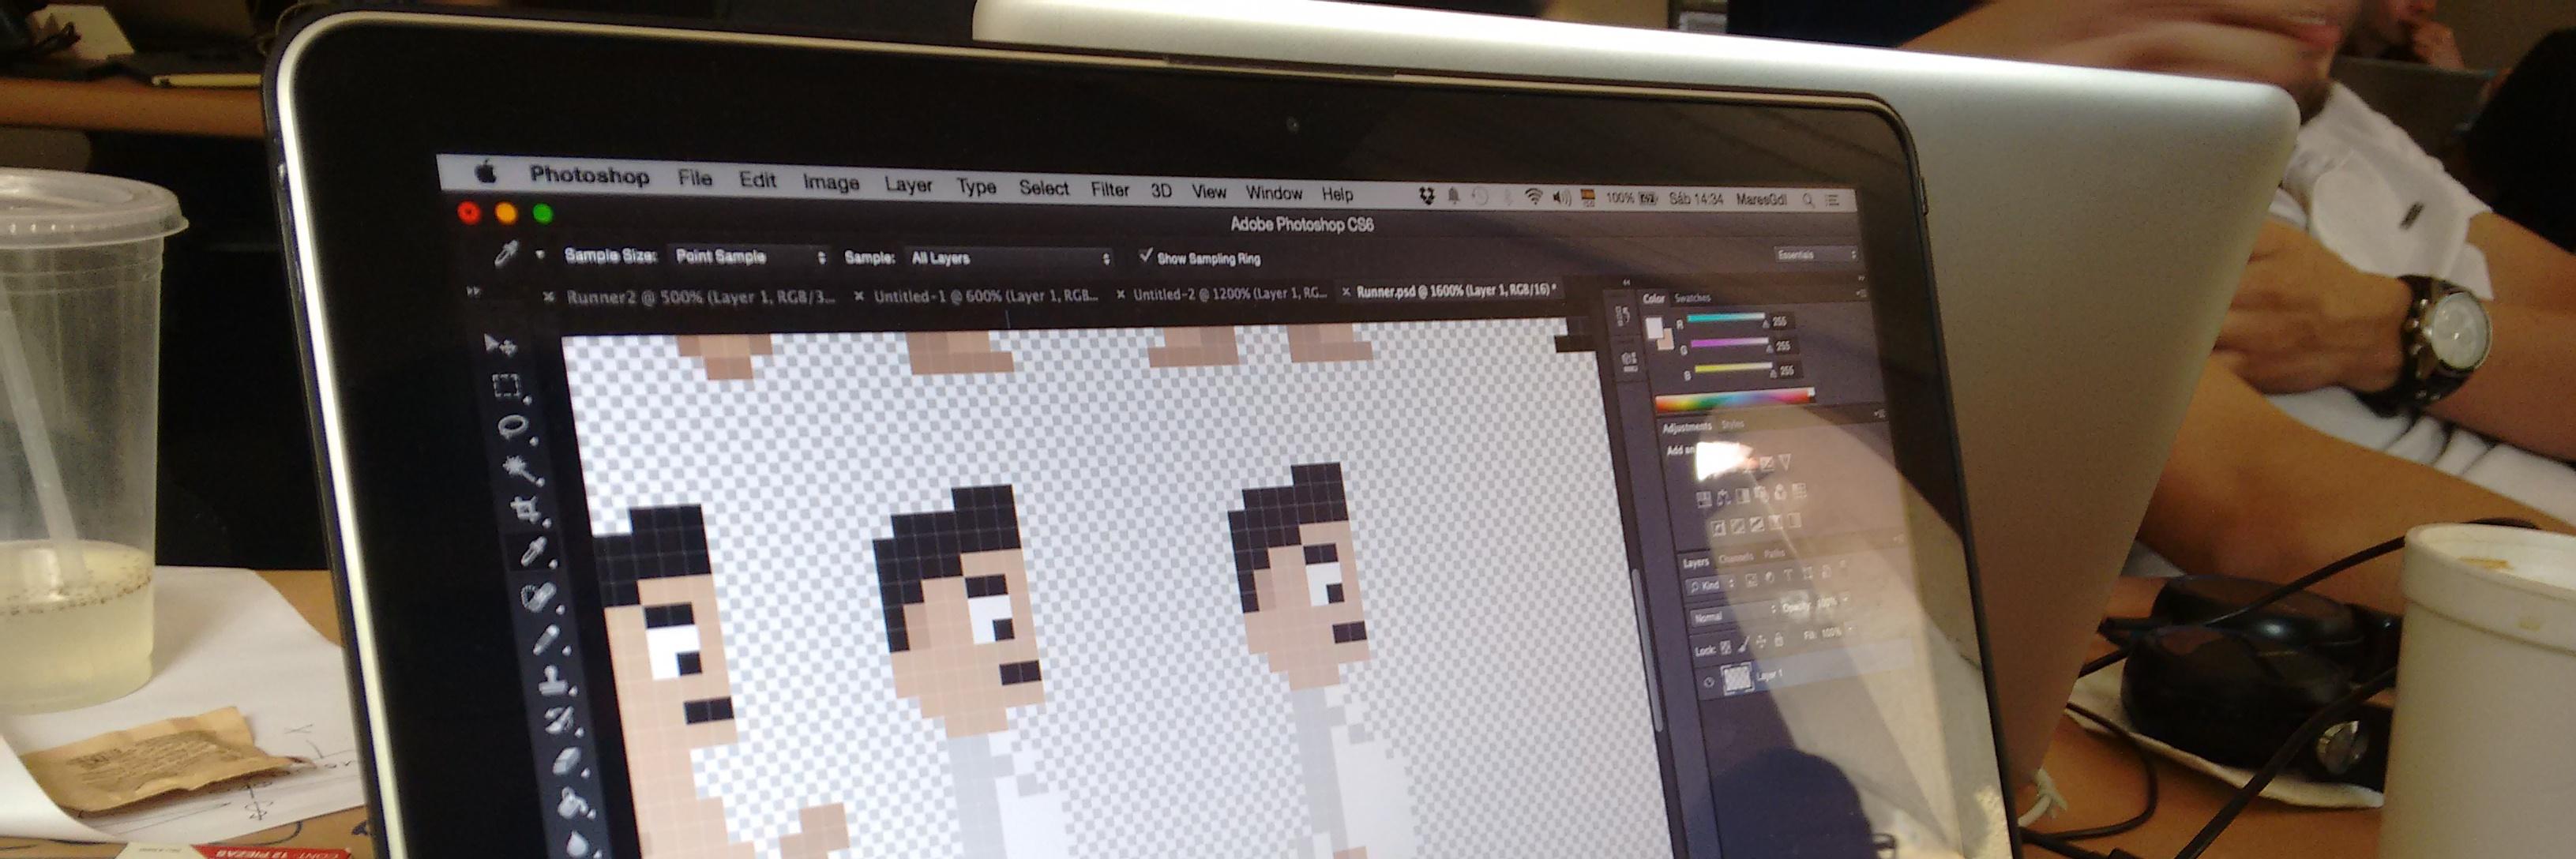Open the Layer menu
Viewport: 2576px width, 859px height.
pyautogui.click(x=908, y=185)
